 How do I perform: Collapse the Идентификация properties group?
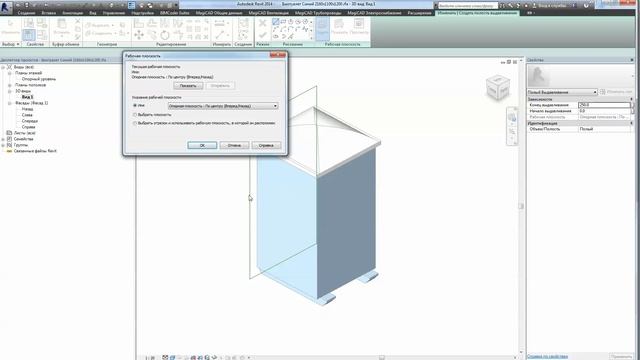[631, 123]
